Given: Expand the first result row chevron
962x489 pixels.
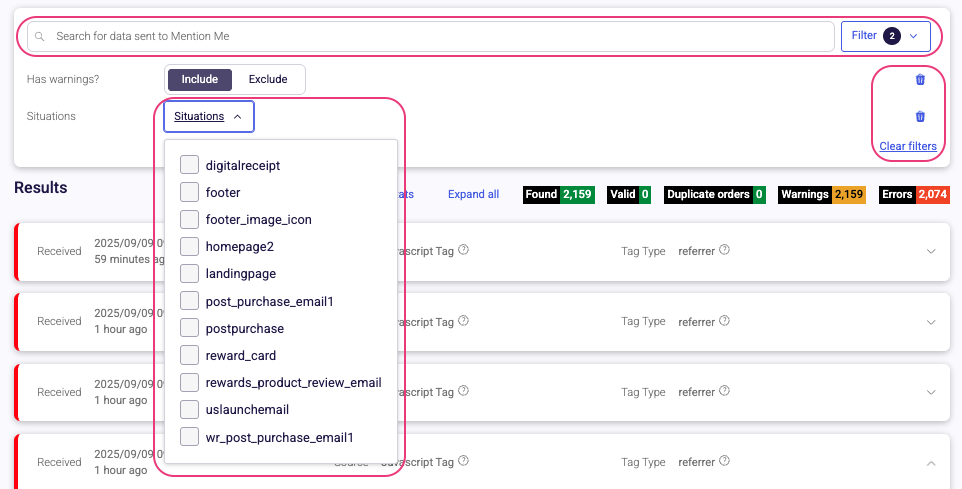Looking at the screenshot, I should (x=931, y=251).
